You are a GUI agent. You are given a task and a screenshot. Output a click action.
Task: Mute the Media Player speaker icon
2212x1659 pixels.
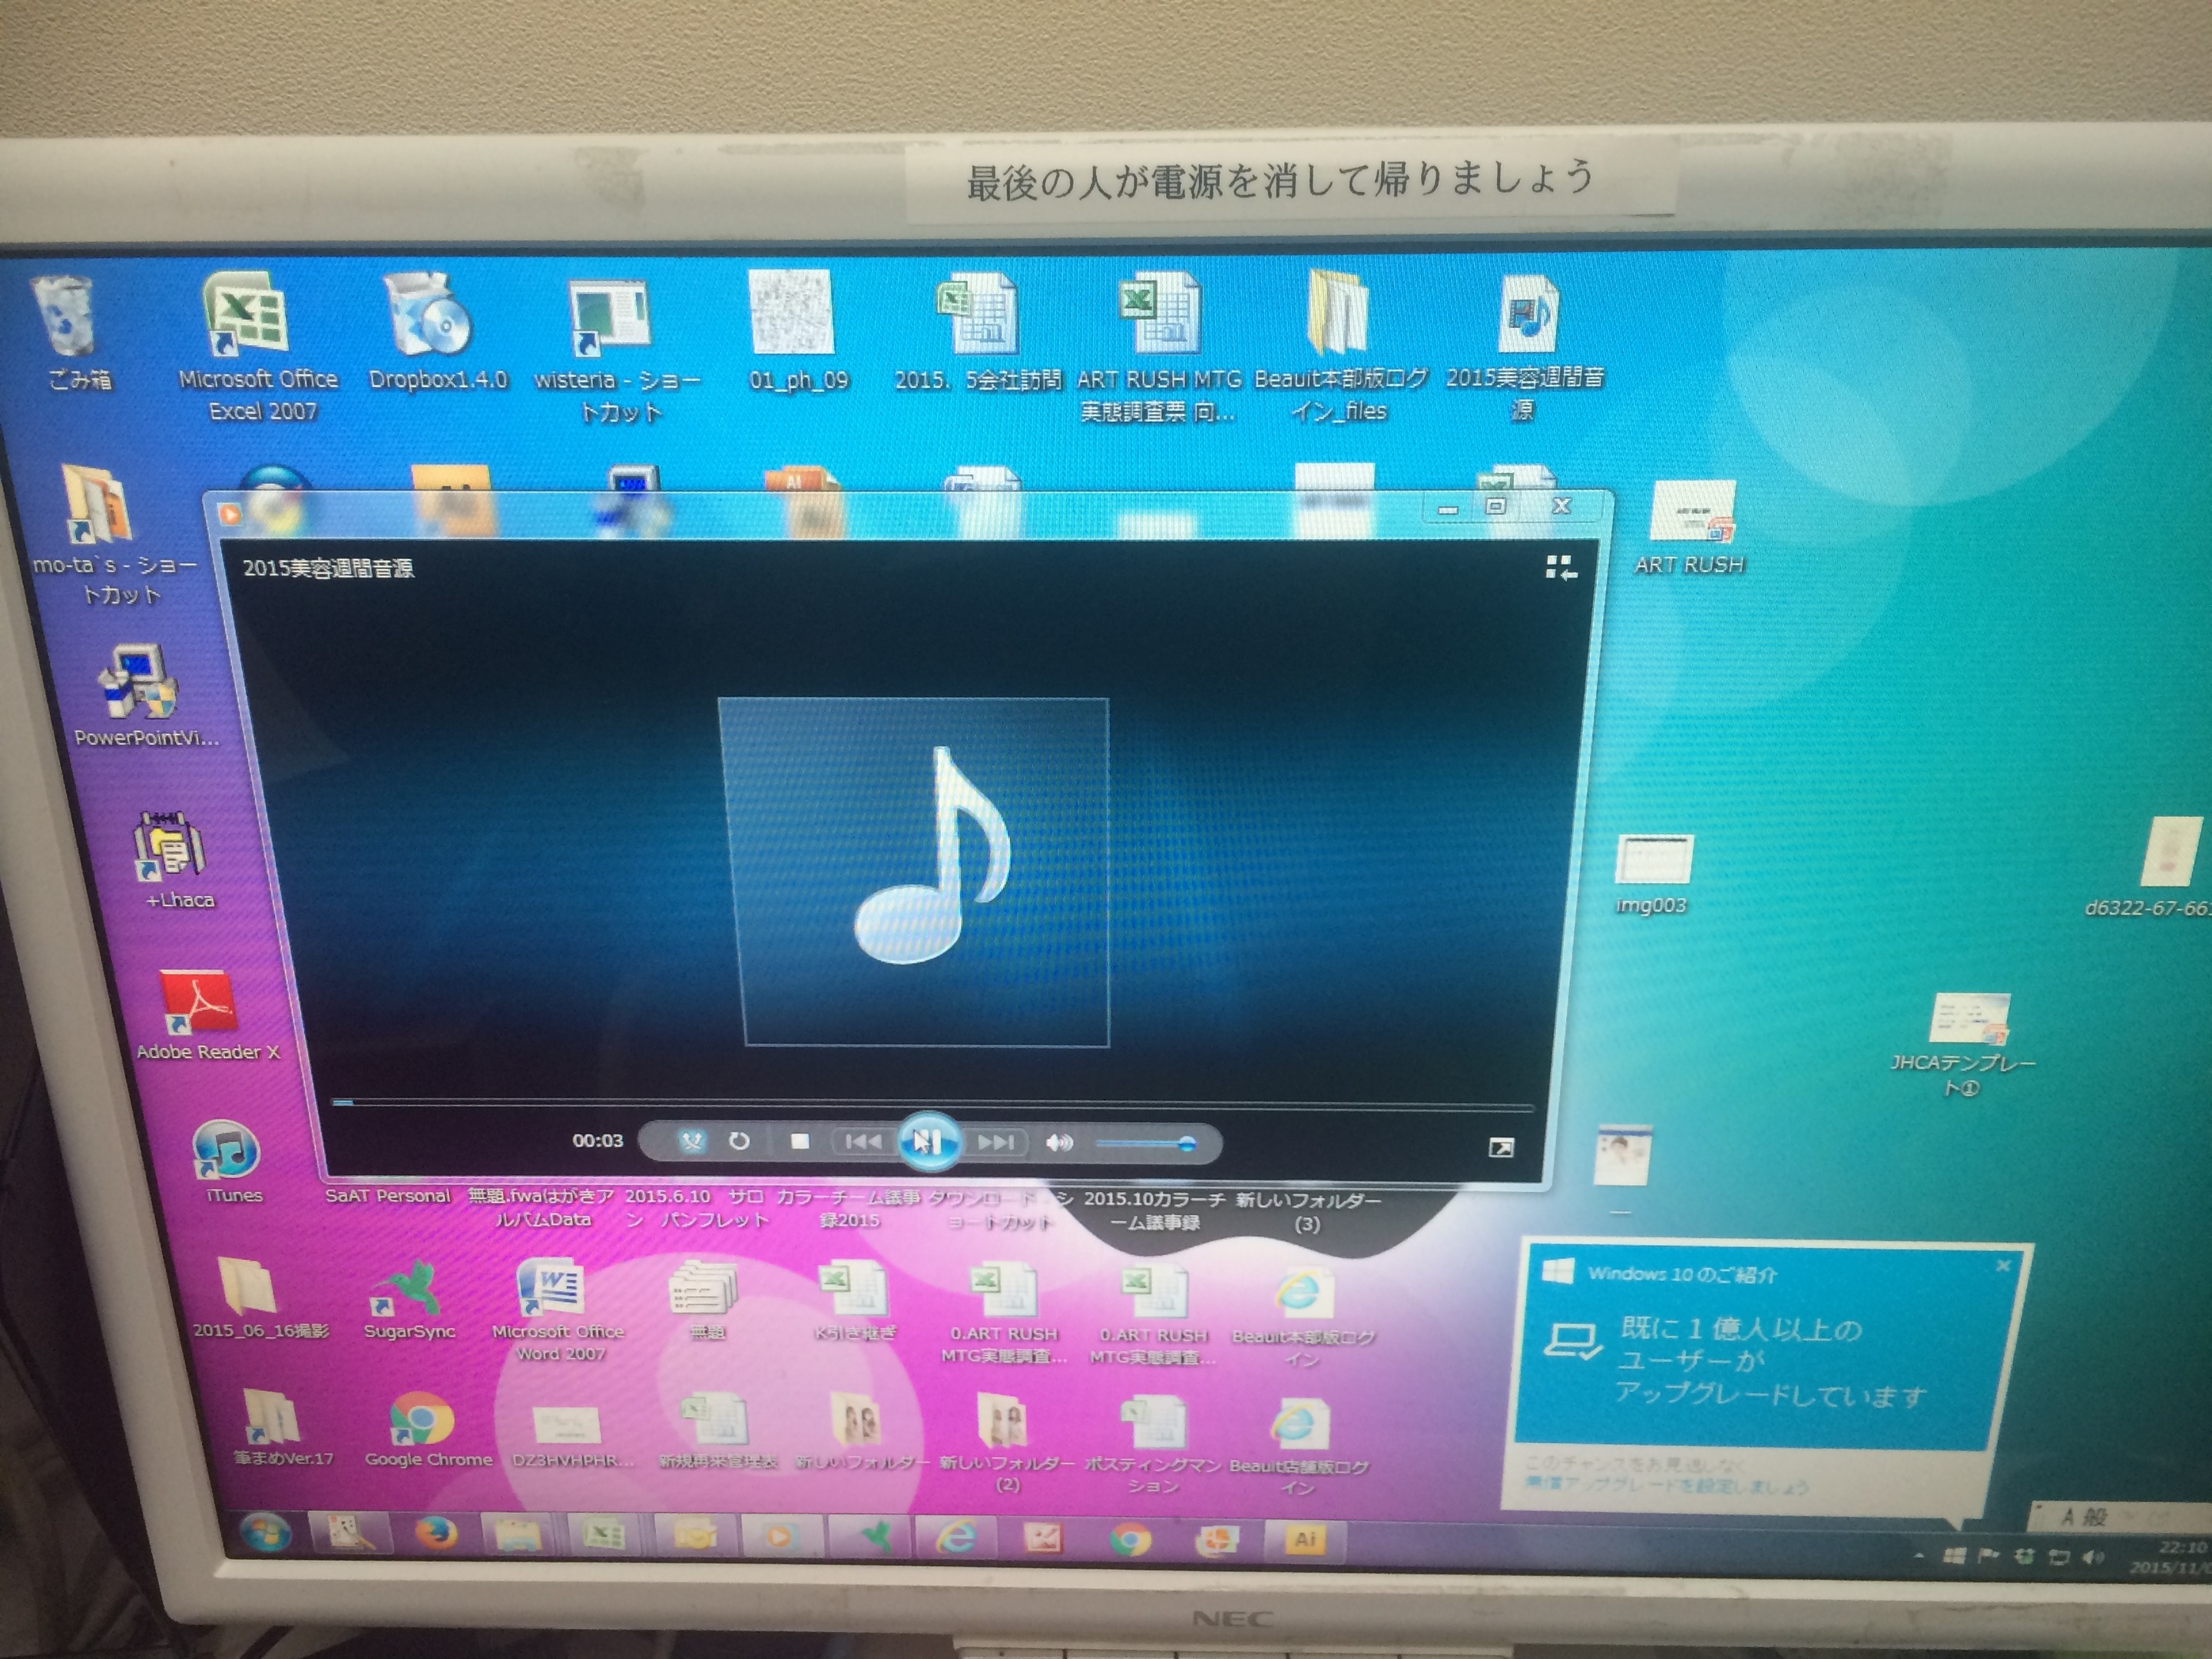point(1059,1142)
